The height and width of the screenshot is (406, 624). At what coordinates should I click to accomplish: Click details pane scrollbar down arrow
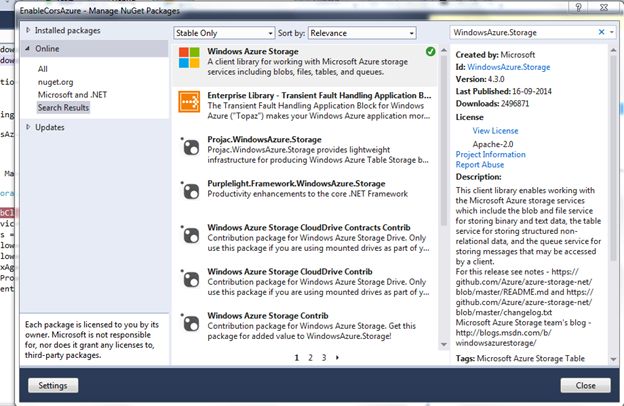613,359
